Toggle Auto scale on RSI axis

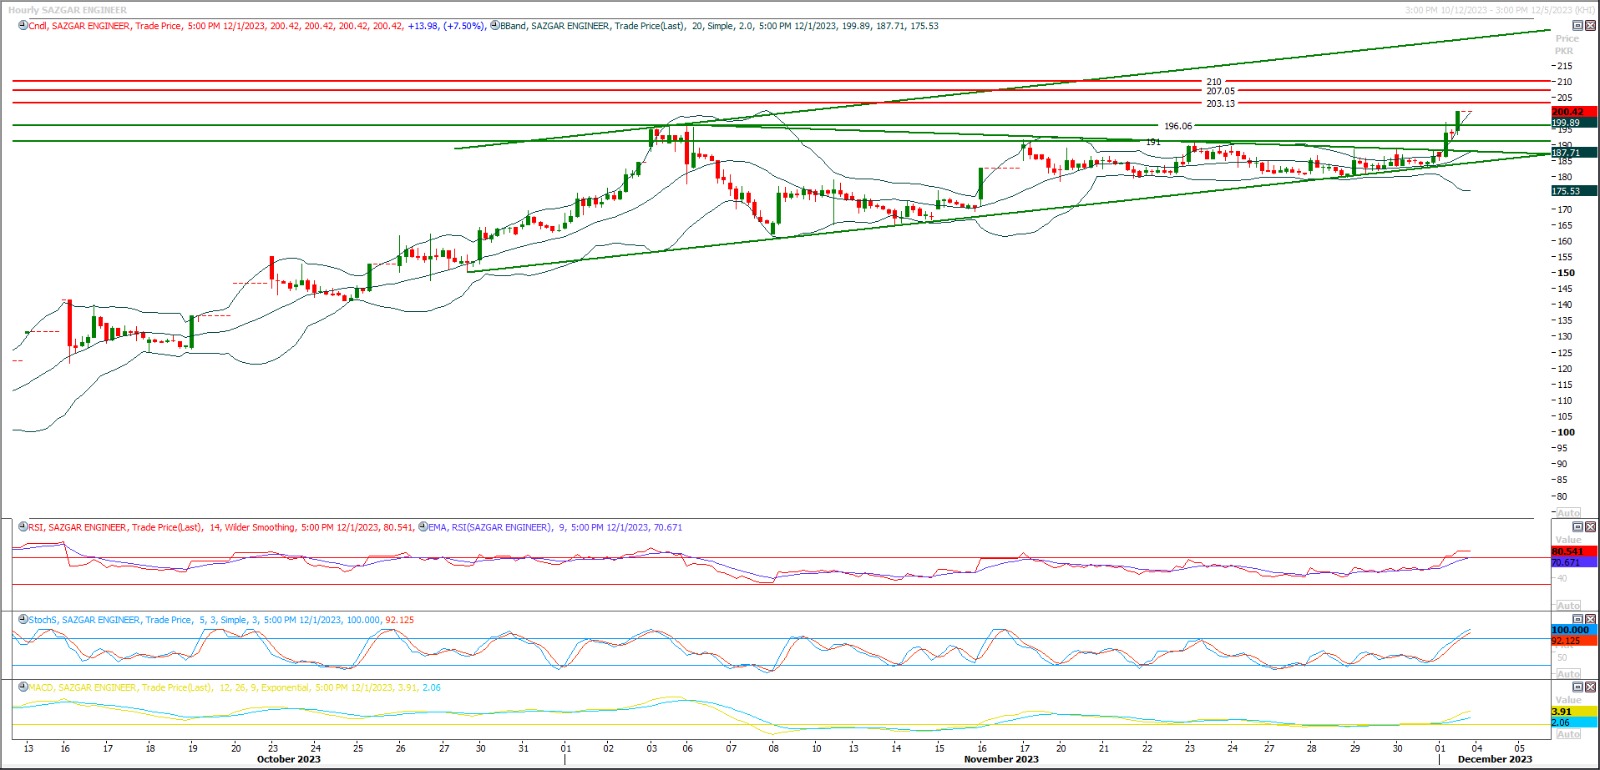(x=1569, y=606)
